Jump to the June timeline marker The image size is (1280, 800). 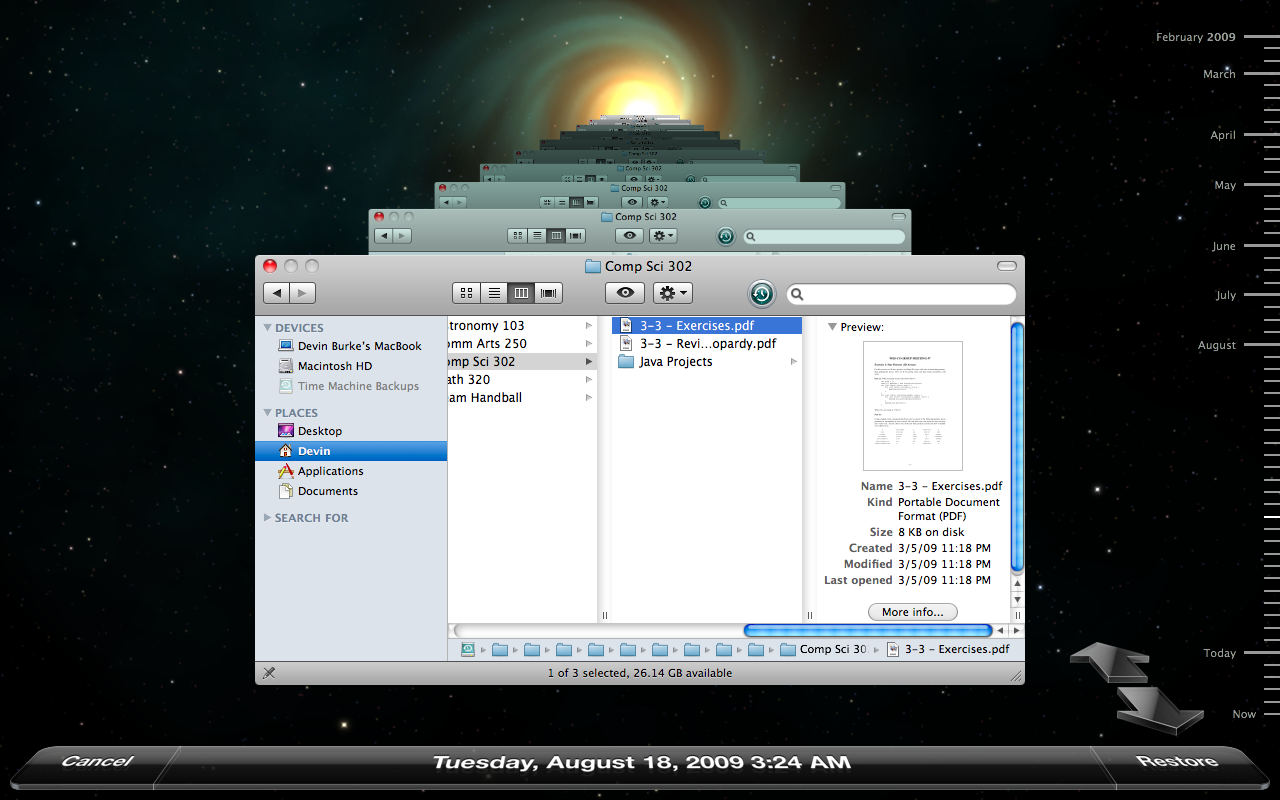(1224, 246)
